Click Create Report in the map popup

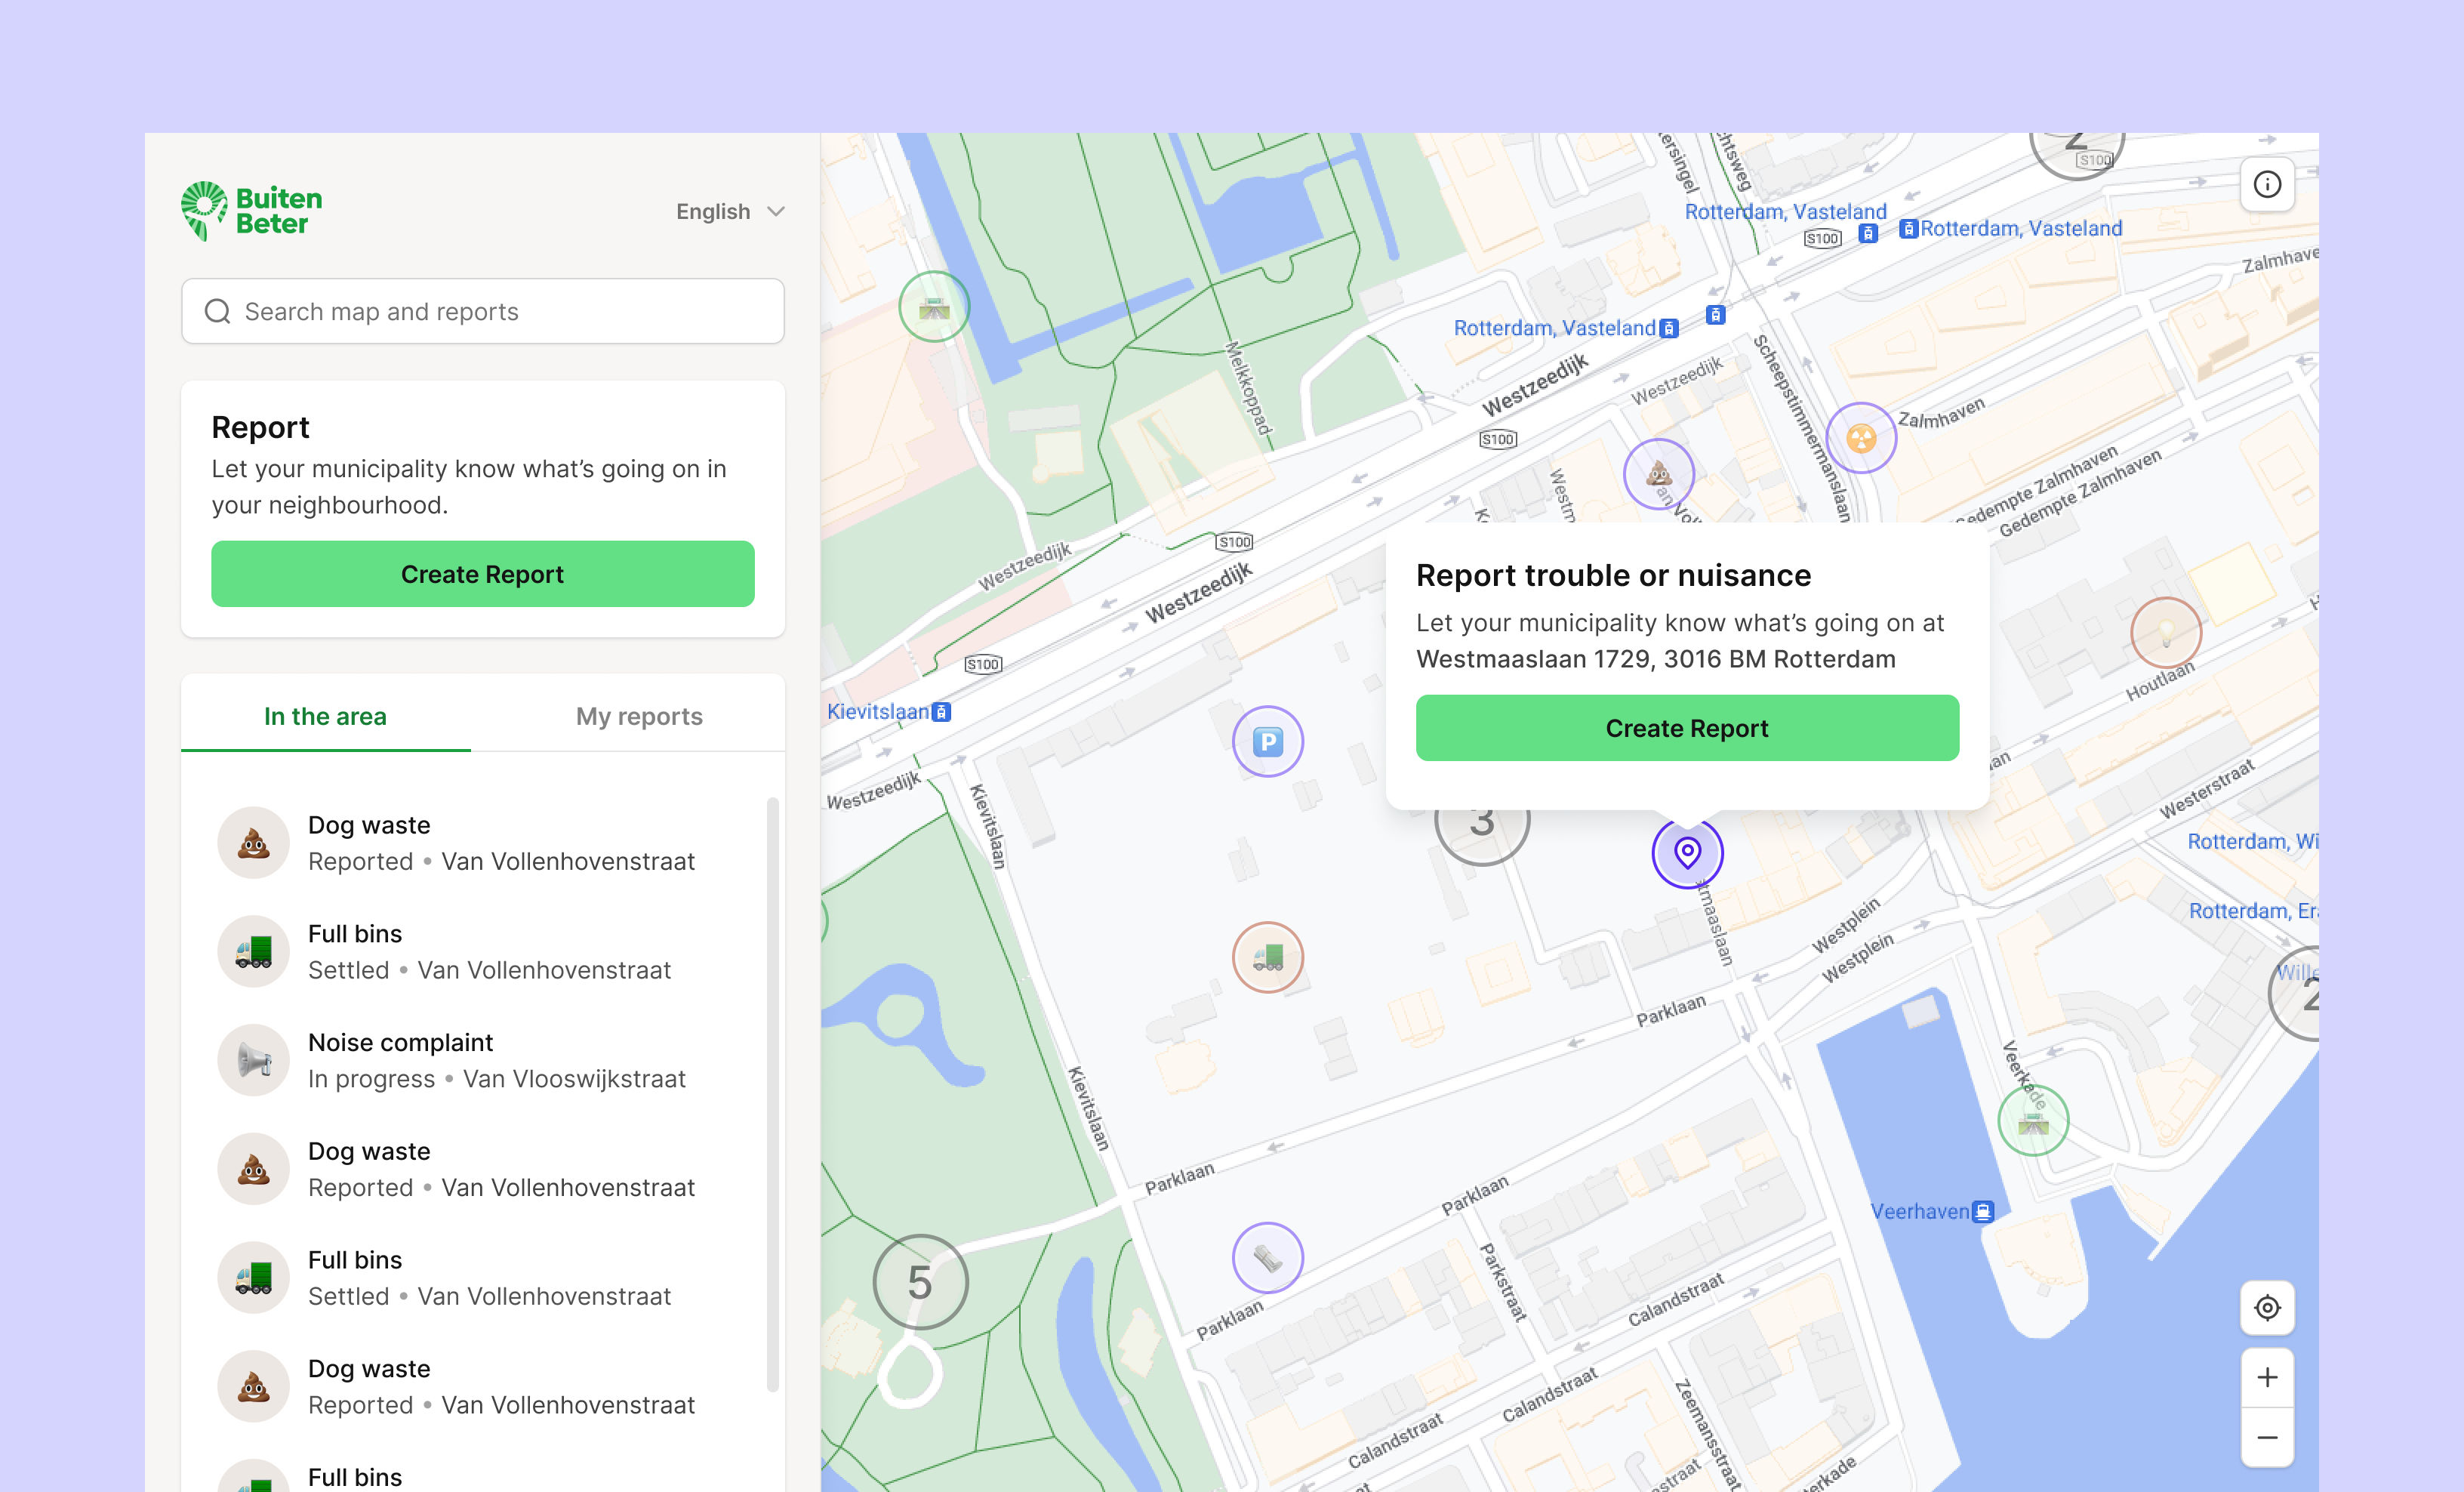[1686, 728]
